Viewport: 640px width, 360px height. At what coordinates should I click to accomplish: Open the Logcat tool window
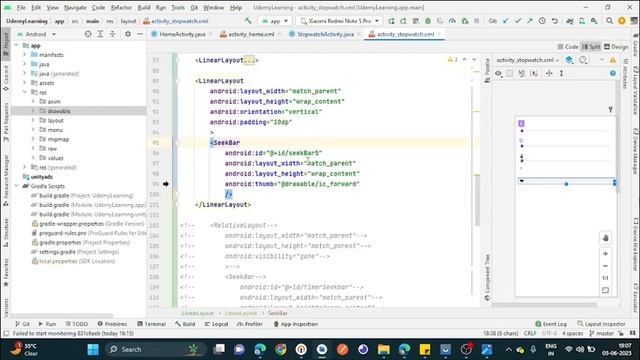(x=216, y=324)
